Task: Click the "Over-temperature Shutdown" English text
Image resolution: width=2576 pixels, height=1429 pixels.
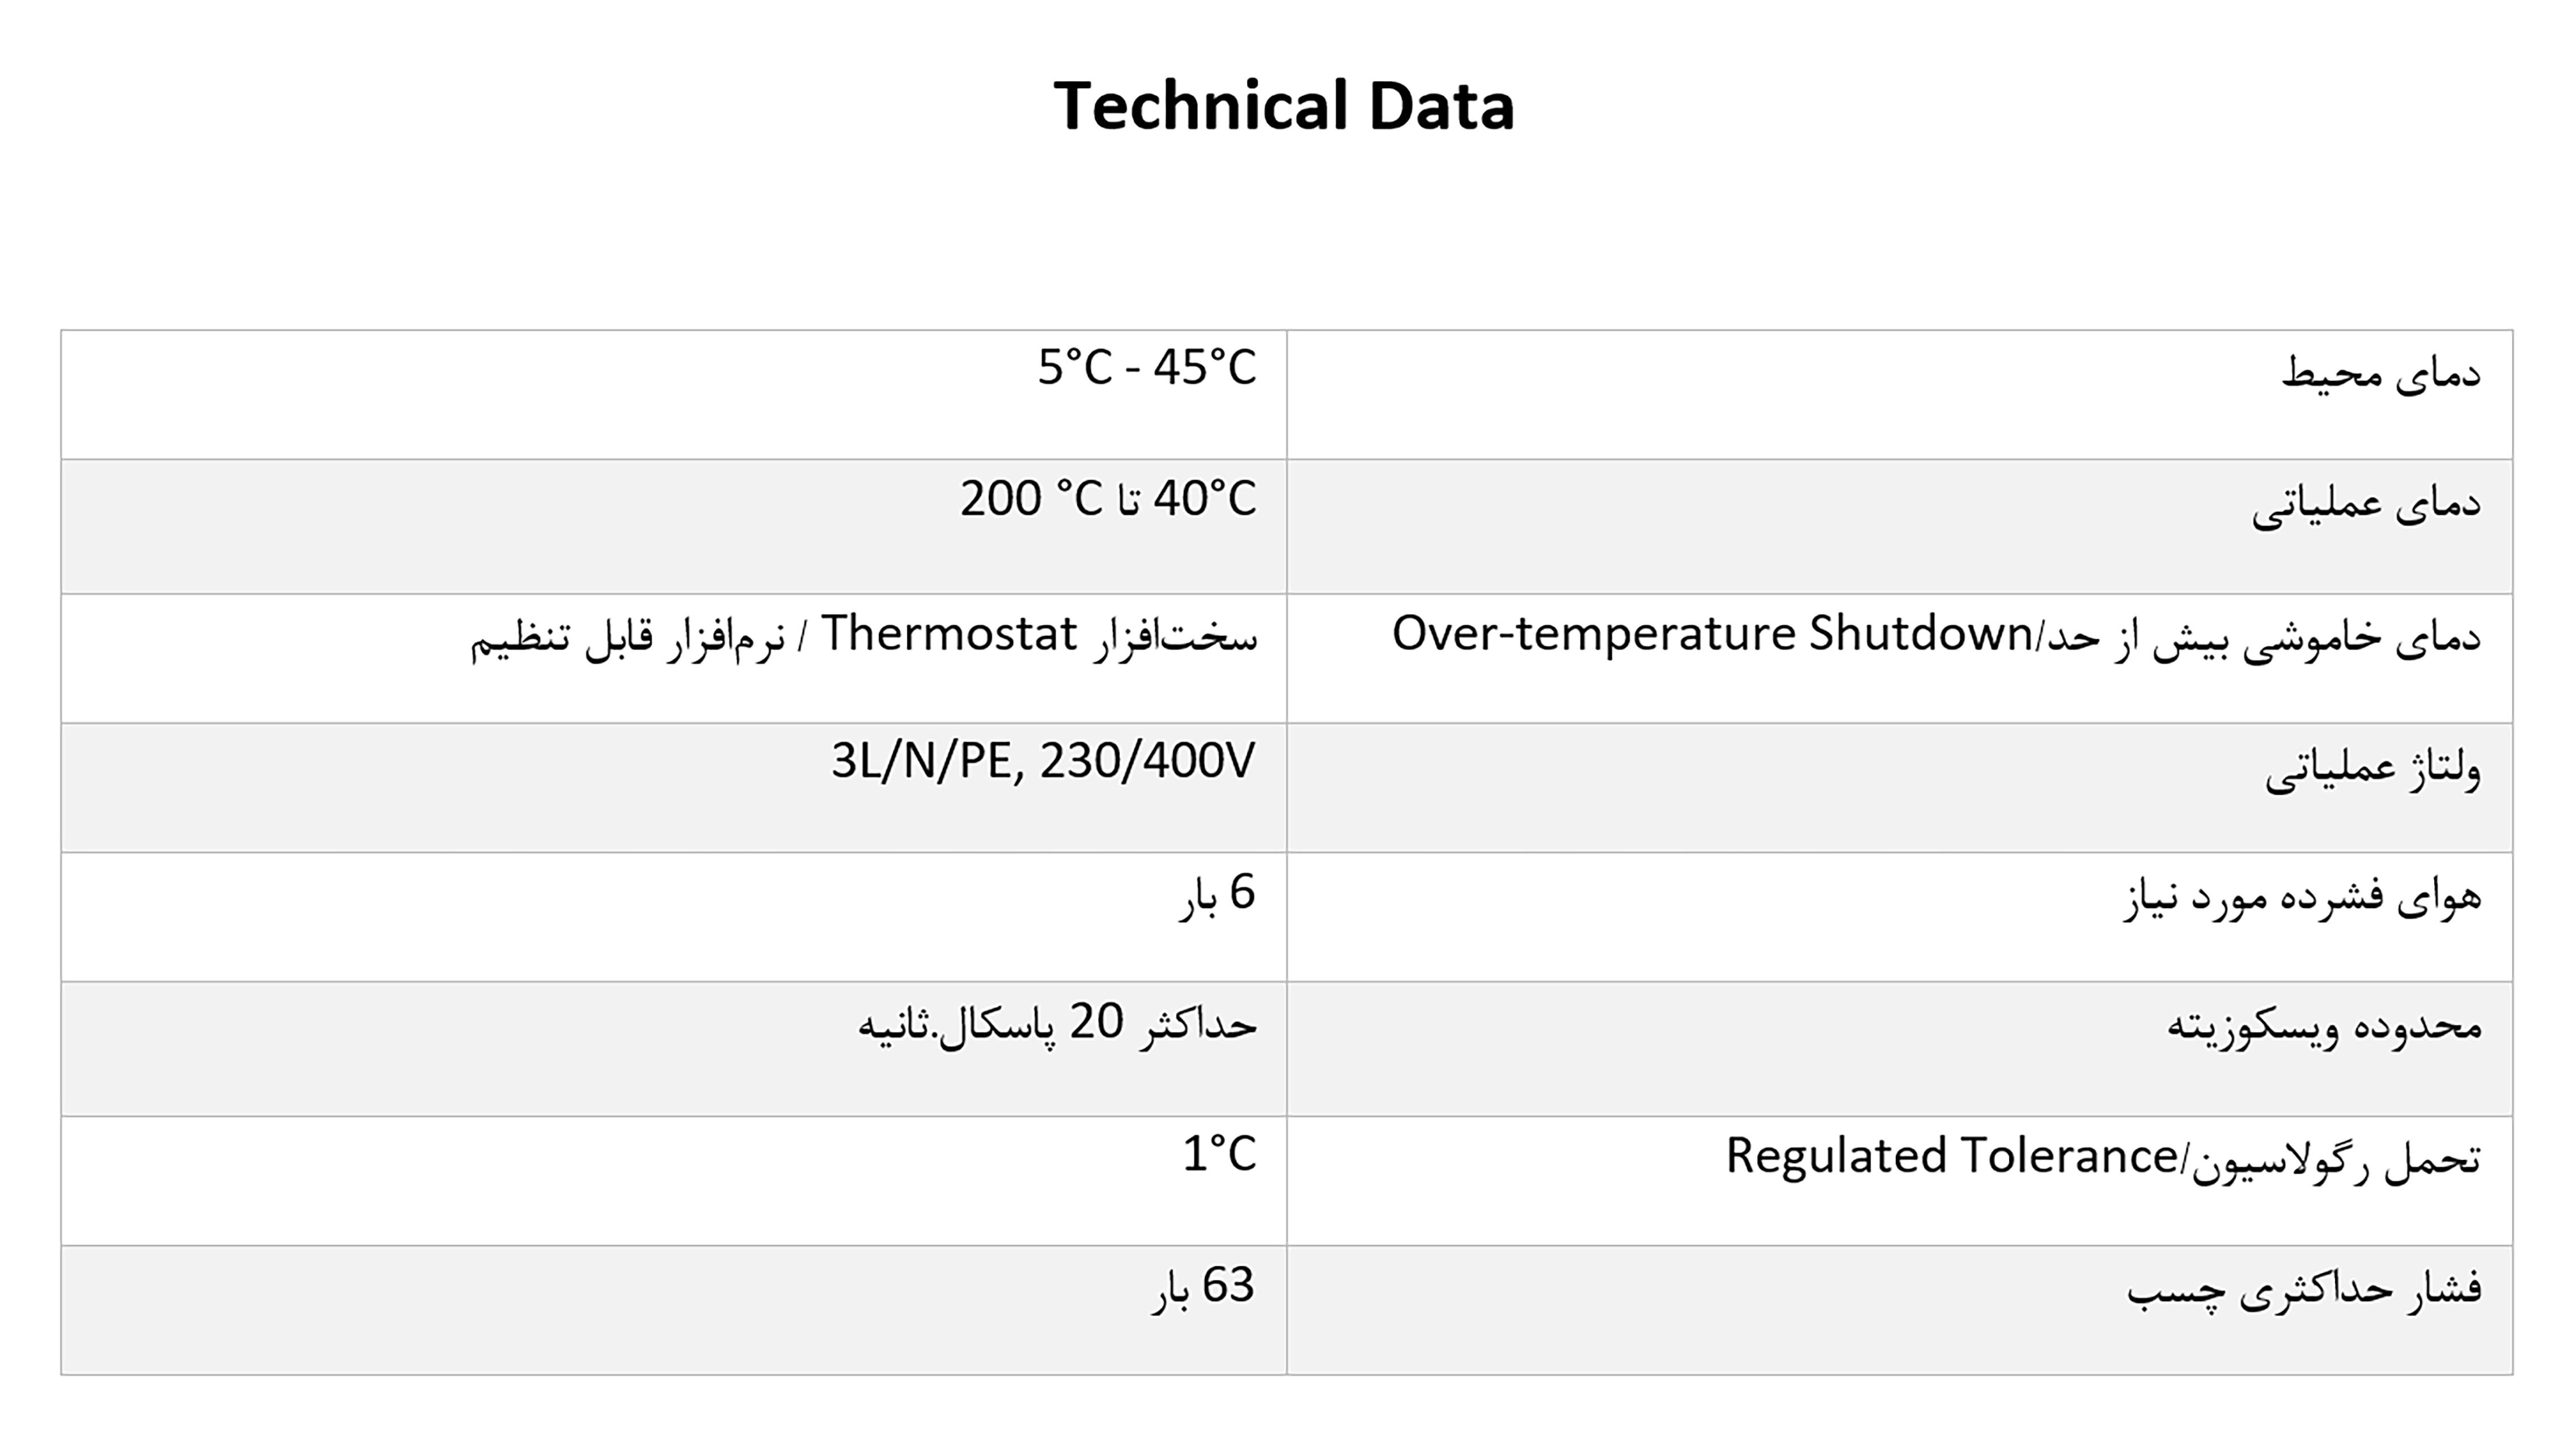Action: coord(1711,634)
